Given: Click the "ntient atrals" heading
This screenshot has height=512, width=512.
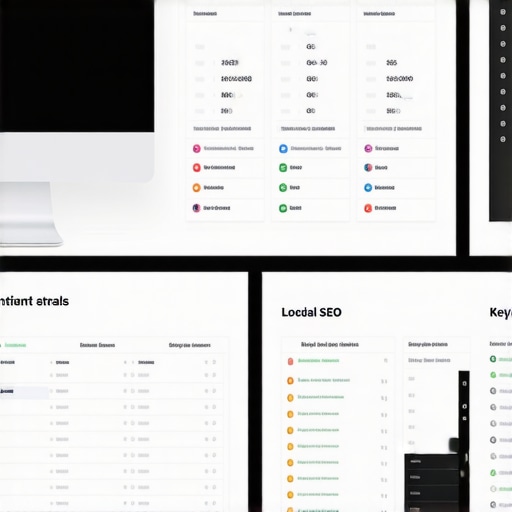Looking at the screenshot, I should tap(34, 301).
